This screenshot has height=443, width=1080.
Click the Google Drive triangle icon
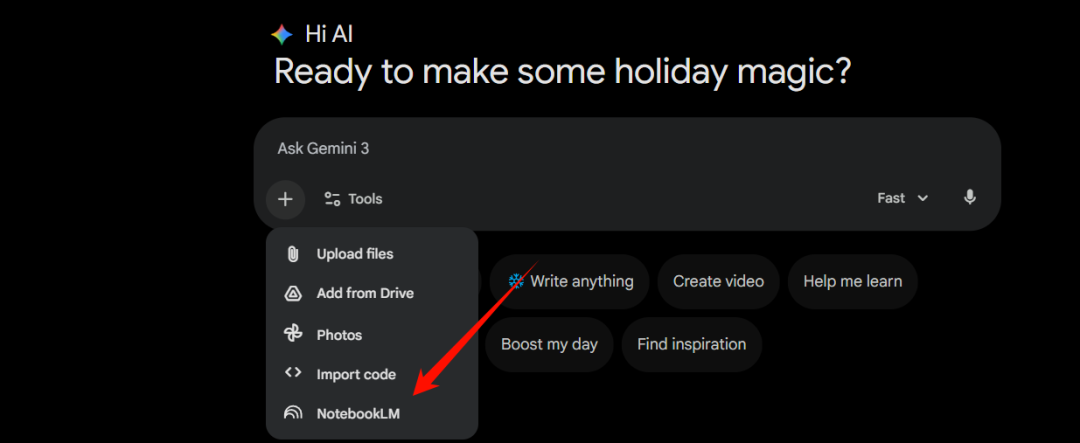coord(293,294)
